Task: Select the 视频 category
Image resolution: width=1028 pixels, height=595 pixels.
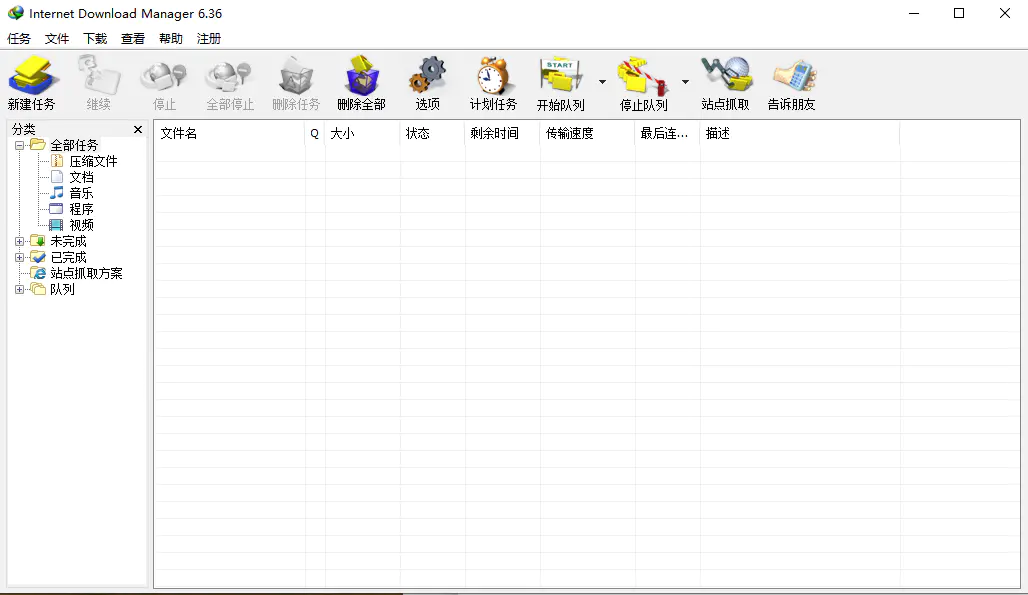Action: pos(81,225)
